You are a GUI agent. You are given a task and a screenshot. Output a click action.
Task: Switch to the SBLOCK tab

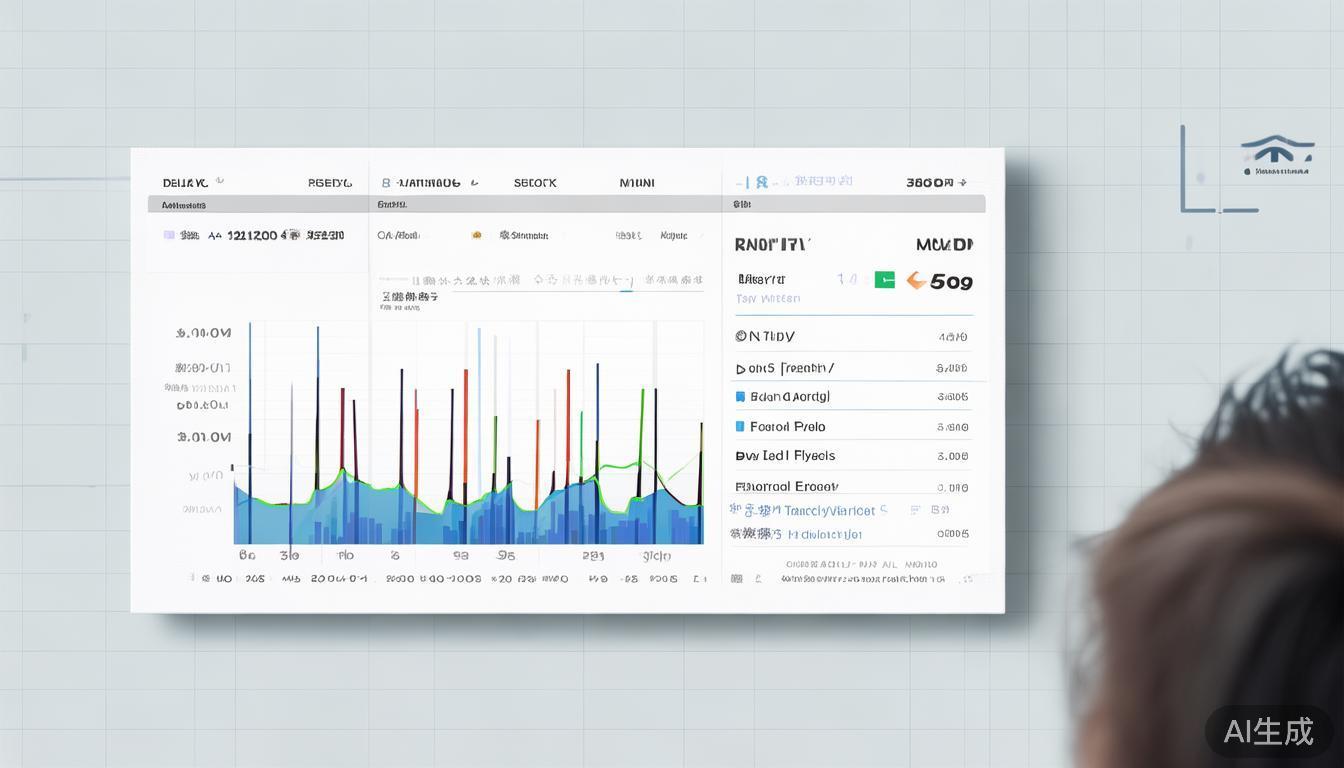(535, 183)
